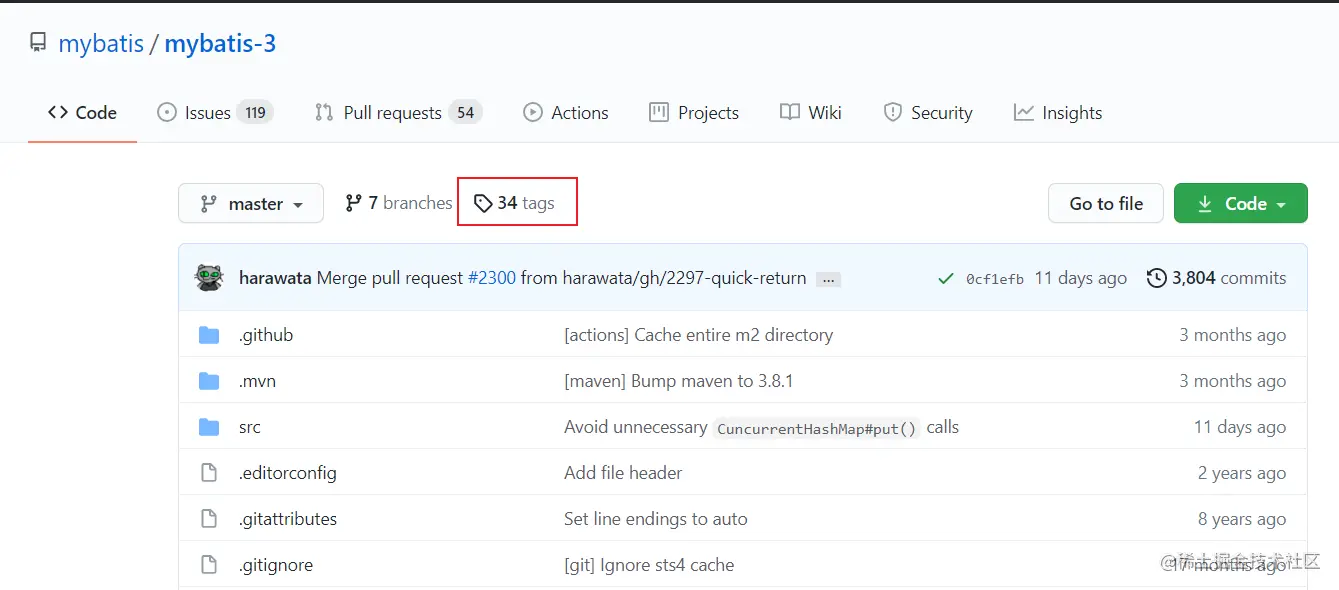Open commit hash 0cf1efb

coord(995,280)
